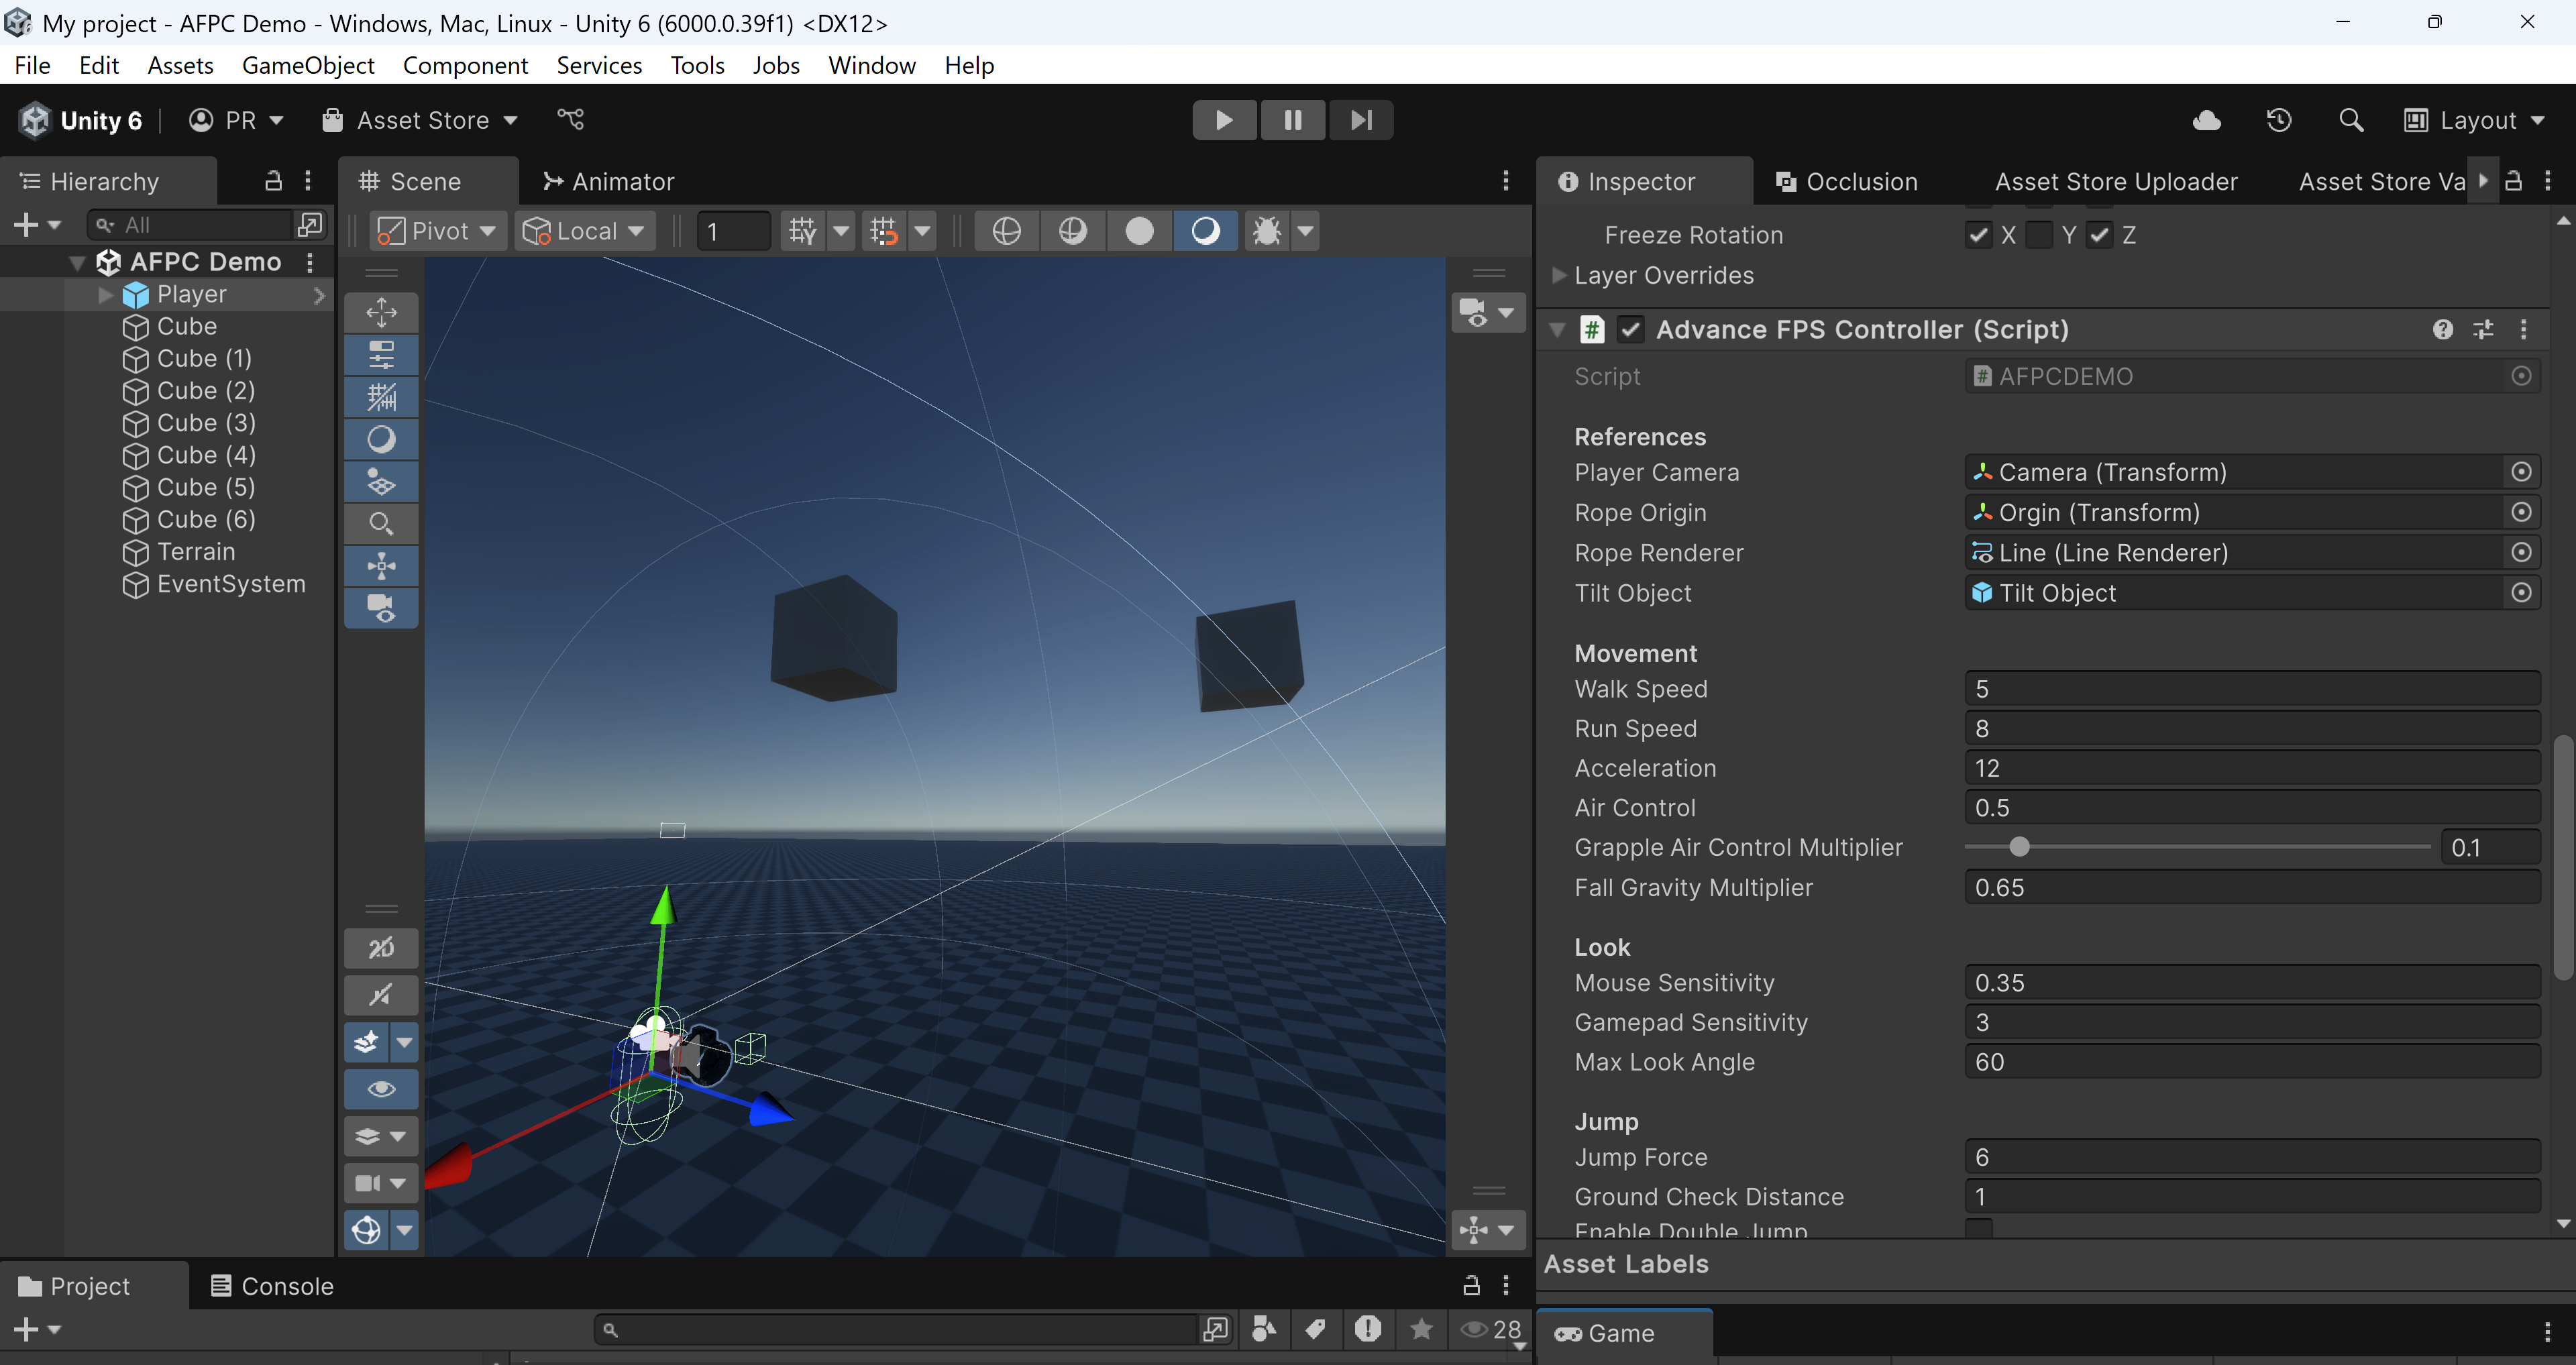
Task: Open the Pivot dropdown
Action: tap(437, 231)
